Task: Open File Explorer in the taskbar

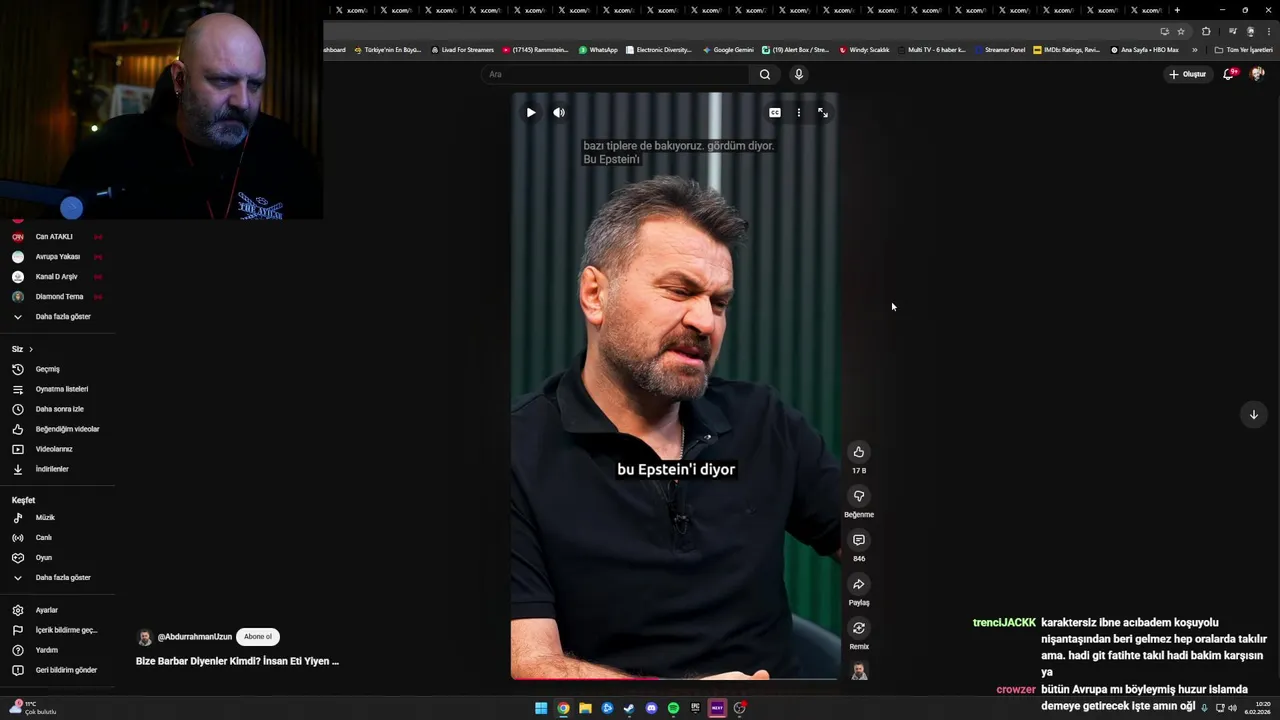Action: (585, 708)
